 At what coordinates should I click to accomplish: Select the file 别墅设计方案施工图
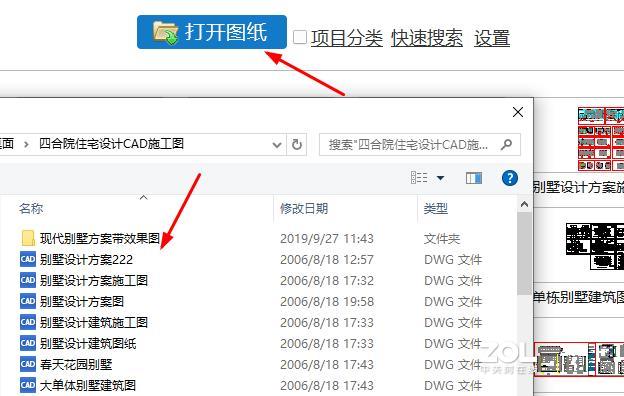[94, 281]
